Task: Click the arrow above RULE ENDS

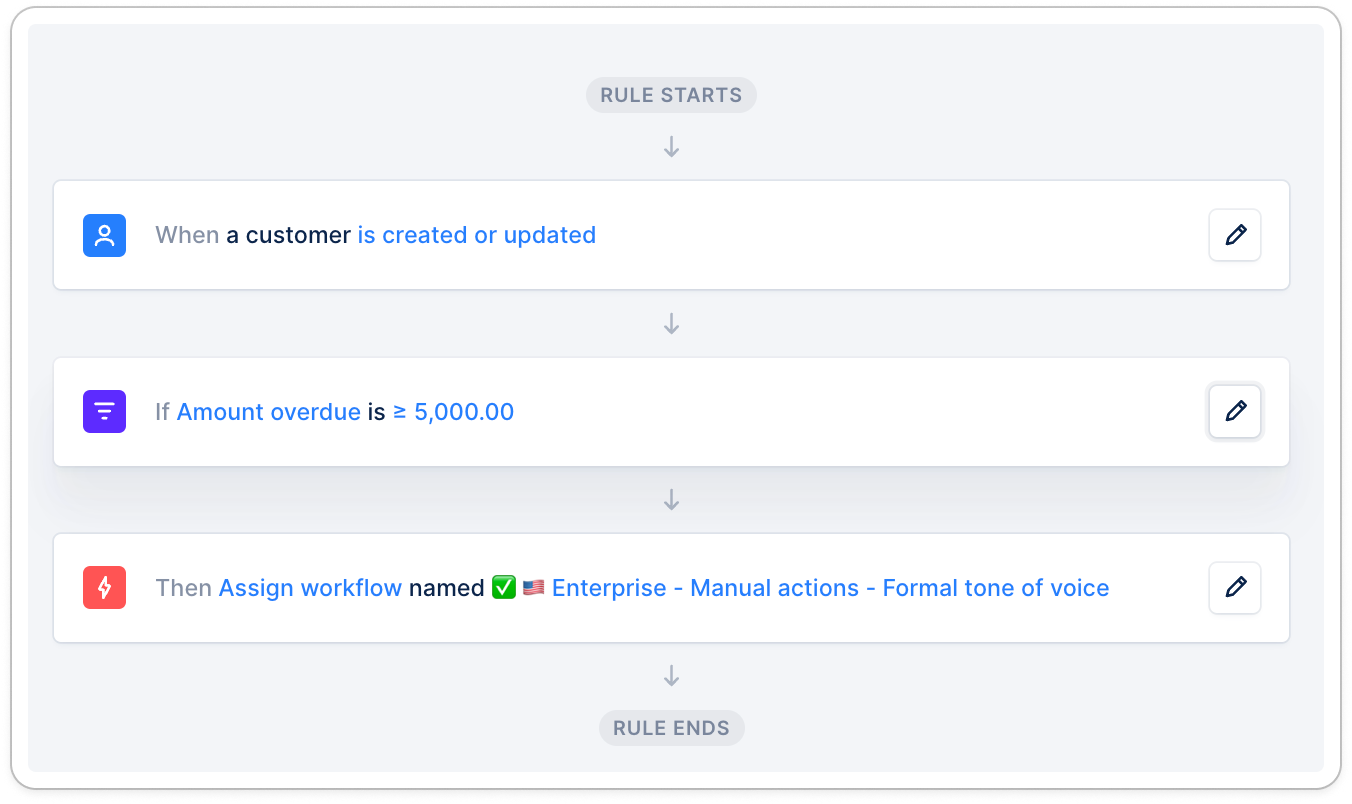Action: (x=672, y=677)
